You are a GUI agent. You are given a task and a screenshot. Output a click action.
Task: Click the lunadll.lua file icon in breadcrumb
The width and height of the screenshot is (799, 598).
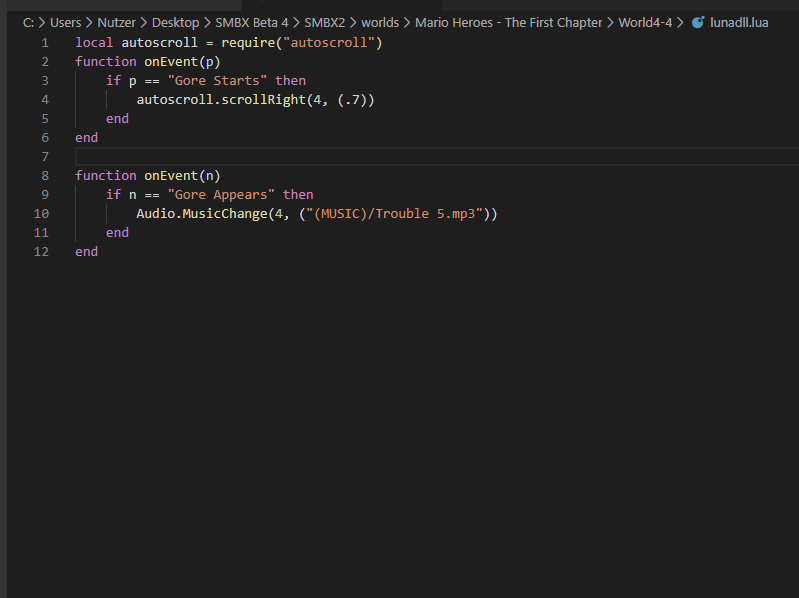click(698, 22)
